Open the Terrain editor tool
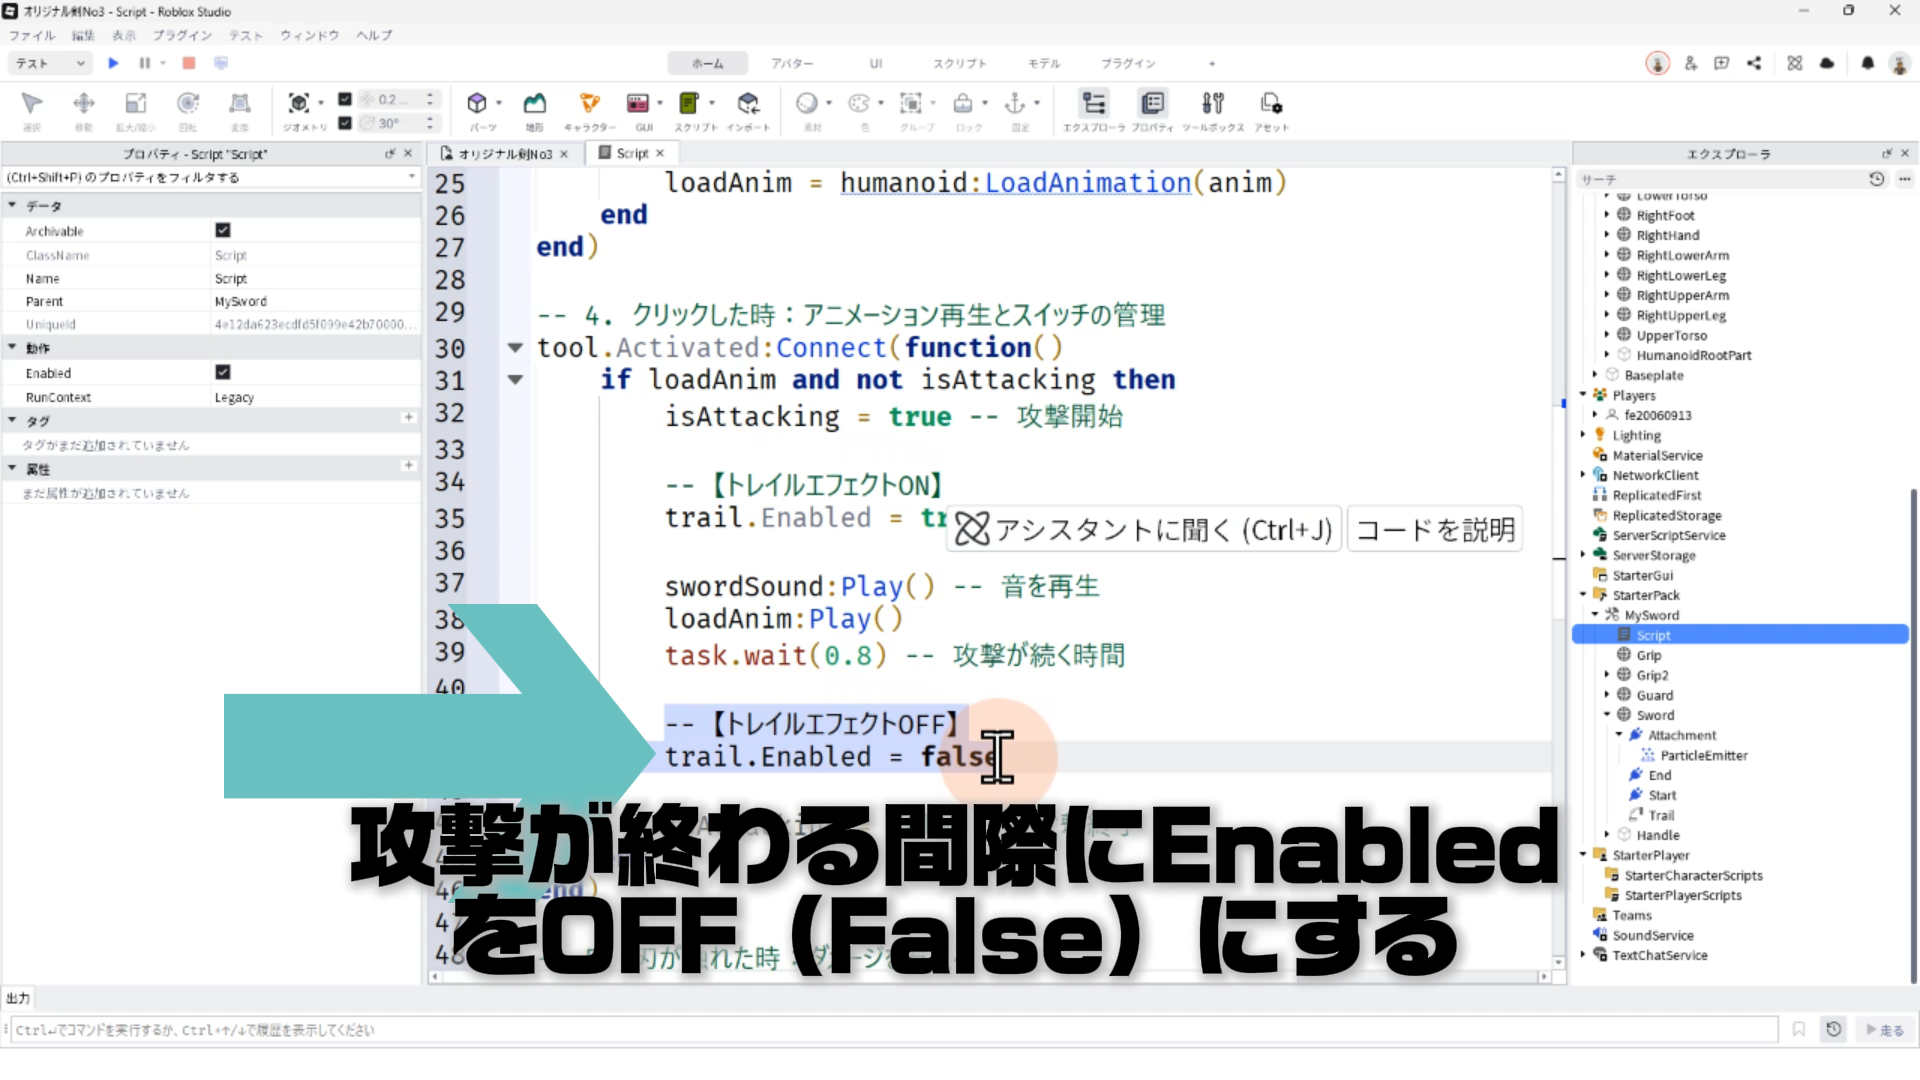The height and width of the screenshot is (1080, 1920). click(535, 103)
